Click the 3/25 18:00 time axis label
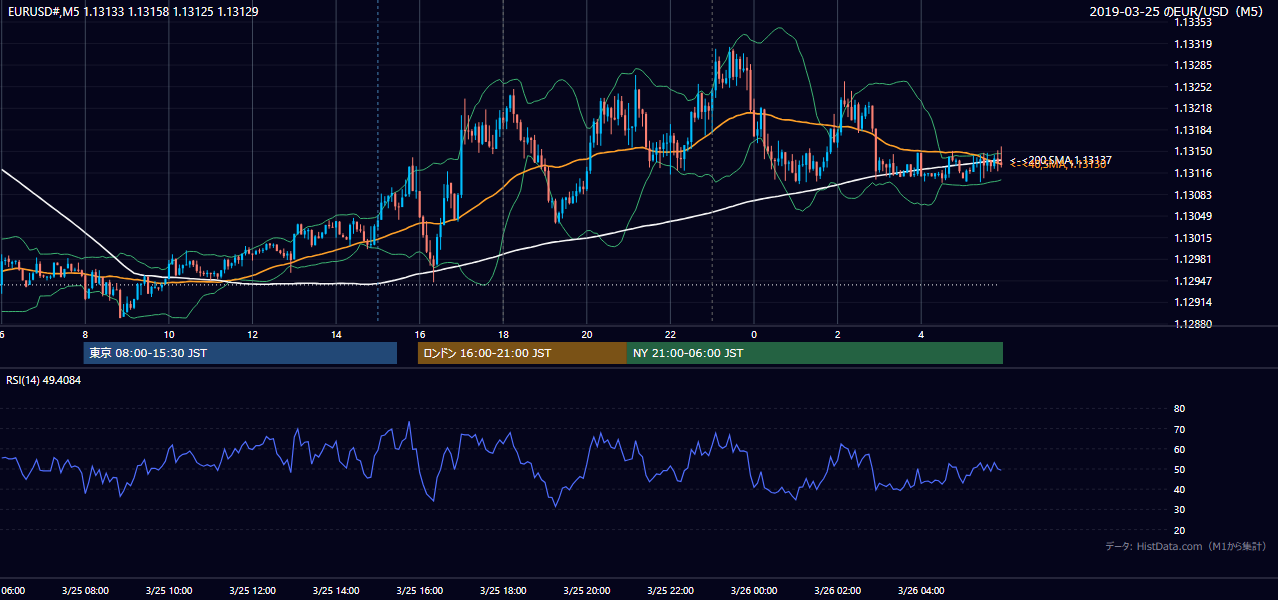 click(x=503, y=591)
